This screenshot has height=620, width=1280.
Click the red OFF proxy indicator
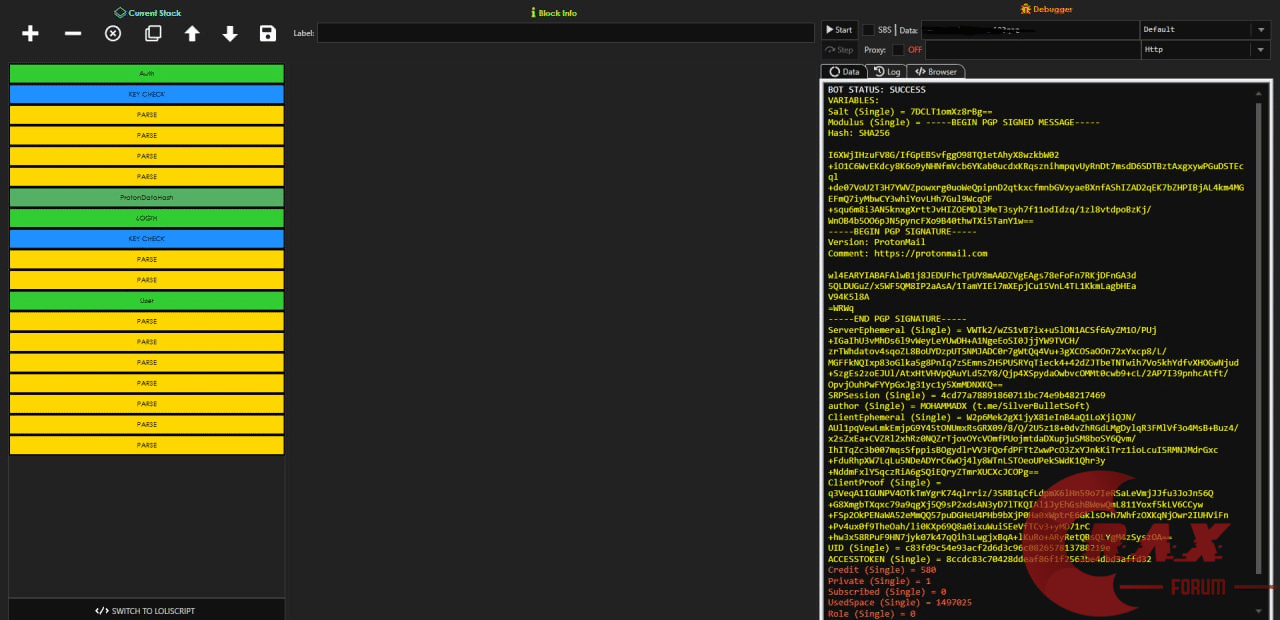(915, 50)
